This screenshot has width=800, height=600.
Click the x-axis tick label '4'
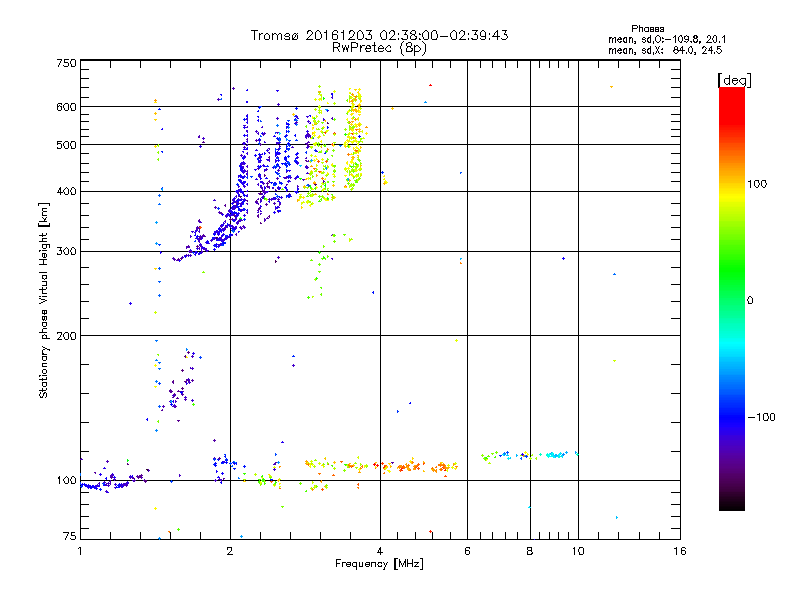(x=380, y=551)
